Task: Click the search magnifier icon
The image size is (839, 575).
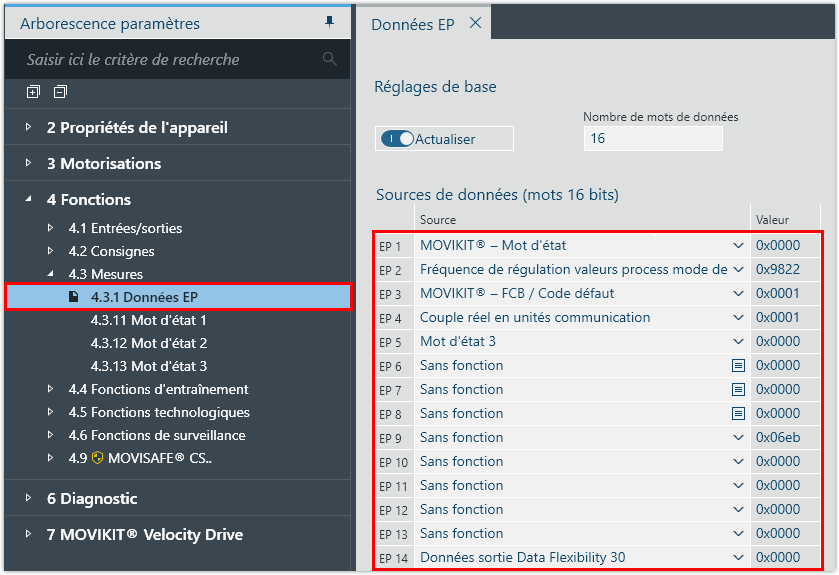Action: tap(330, 60)
